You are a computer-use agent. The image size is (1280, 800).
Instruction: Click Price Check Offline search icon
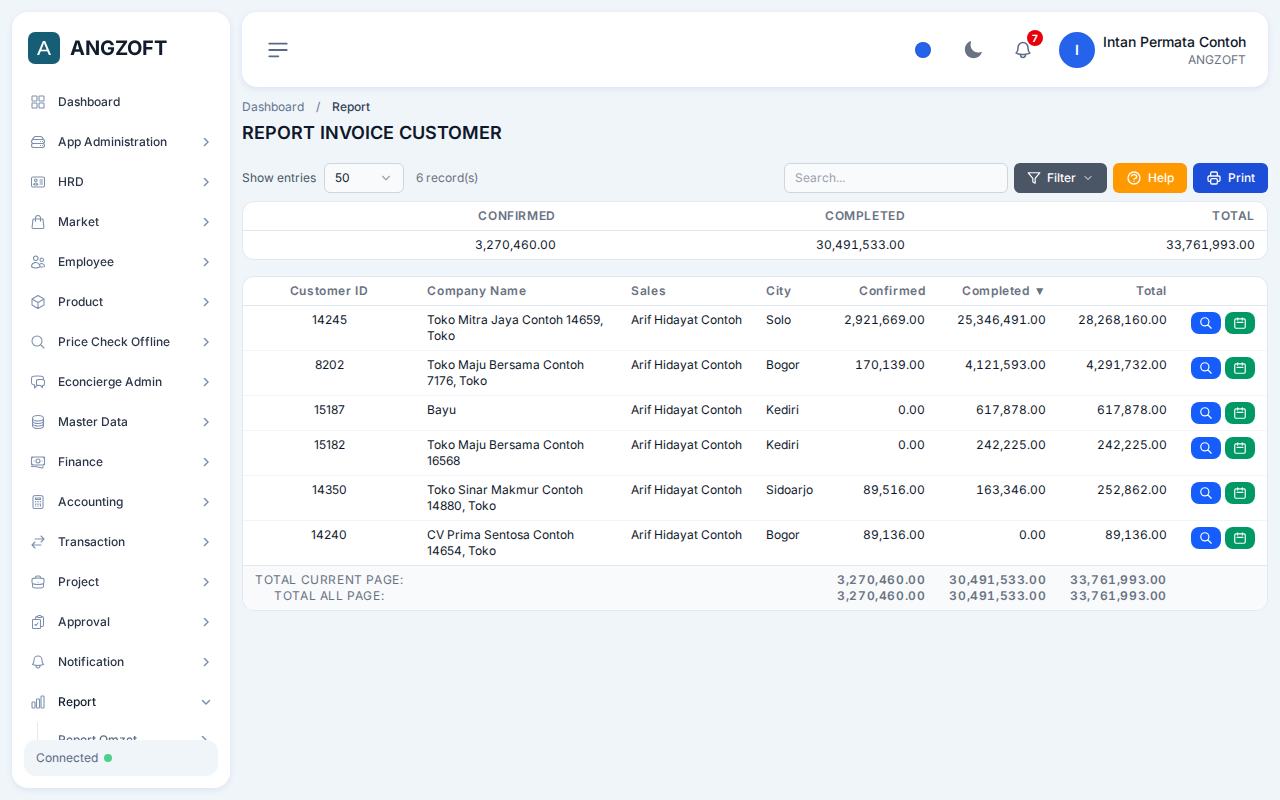click(38, 342)
